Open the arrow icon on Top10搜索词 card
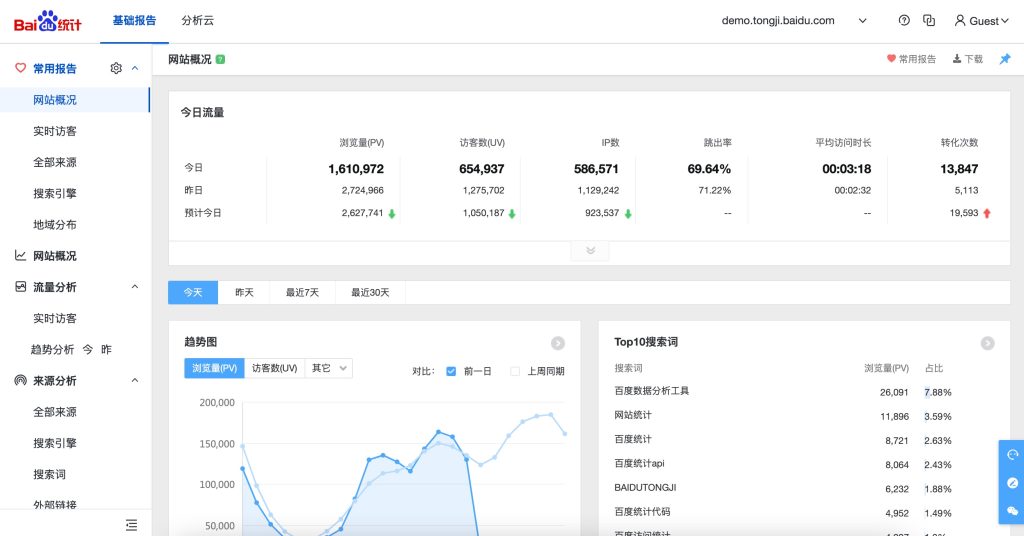 pos(987,343)
